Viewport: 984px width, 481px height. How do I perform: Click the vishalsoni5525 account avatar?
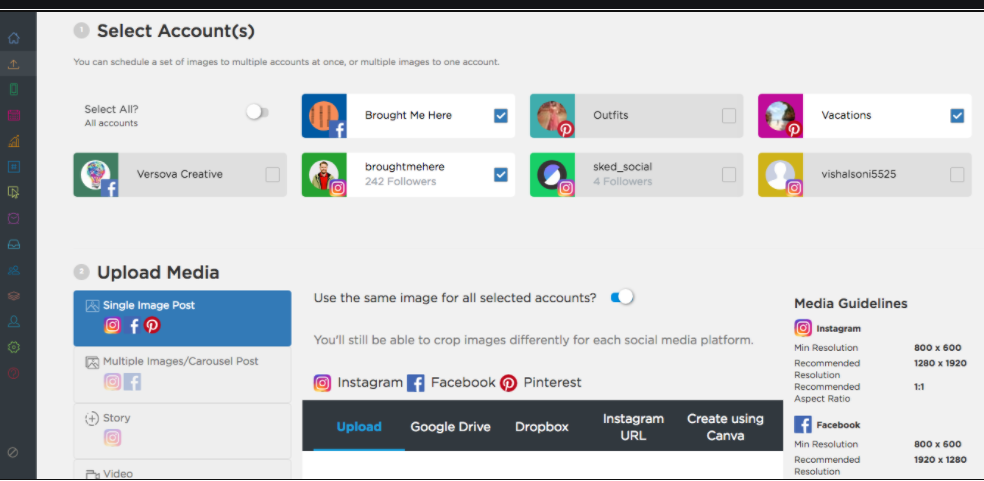point(780,175)
